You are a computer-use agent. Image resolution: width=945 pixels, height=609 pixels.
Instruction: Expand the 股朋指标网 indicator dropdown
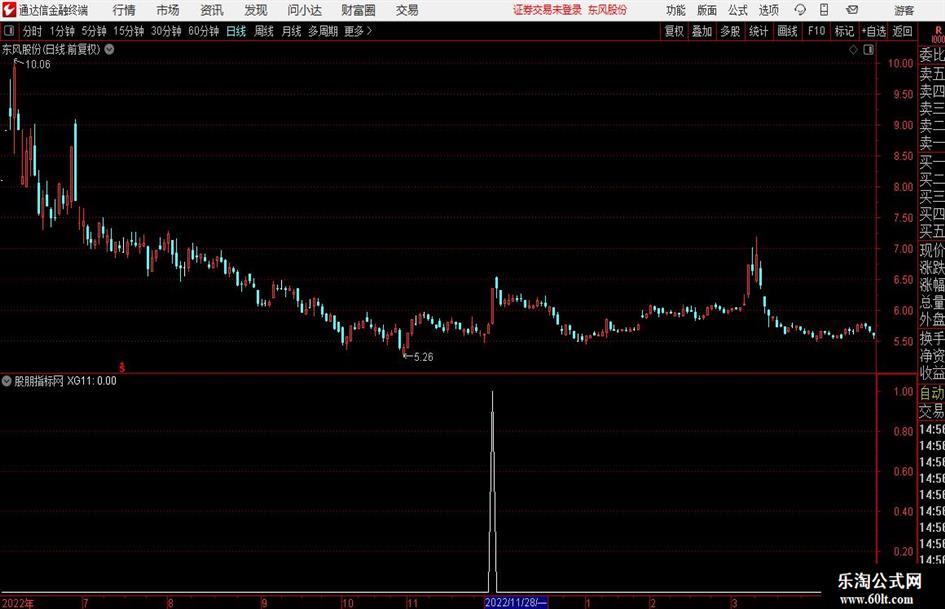coord(7,380)
